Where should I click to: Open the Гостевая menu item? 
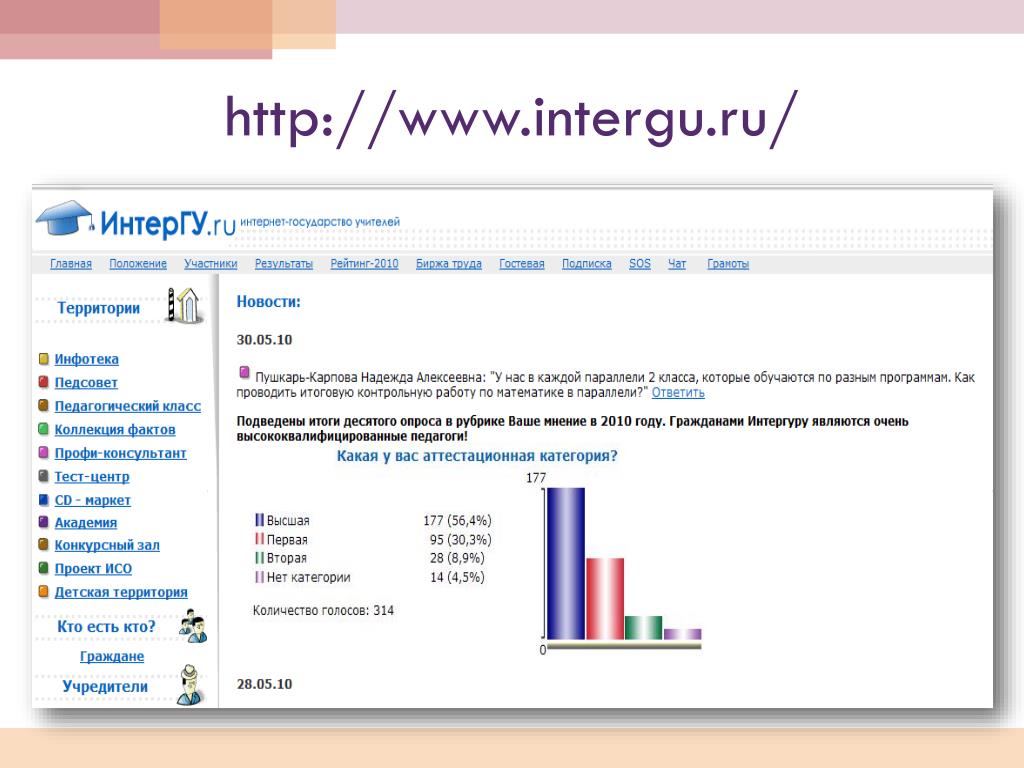(x=522, y=264)
